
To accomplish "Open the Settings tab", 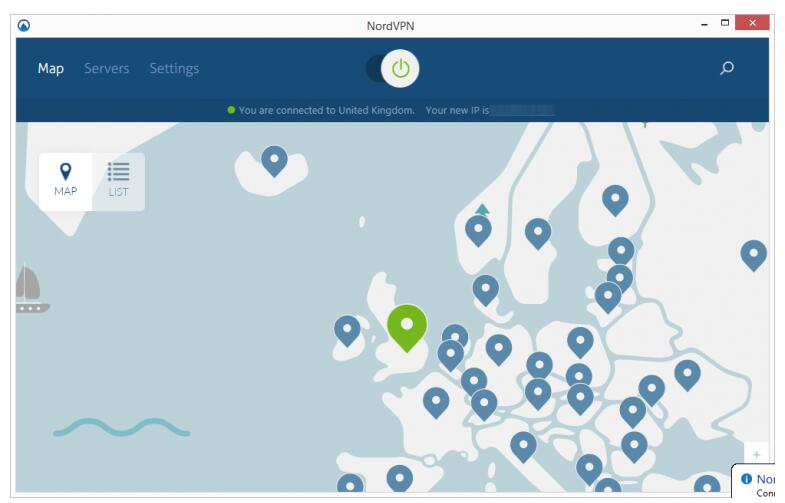I will click(174, 68).
